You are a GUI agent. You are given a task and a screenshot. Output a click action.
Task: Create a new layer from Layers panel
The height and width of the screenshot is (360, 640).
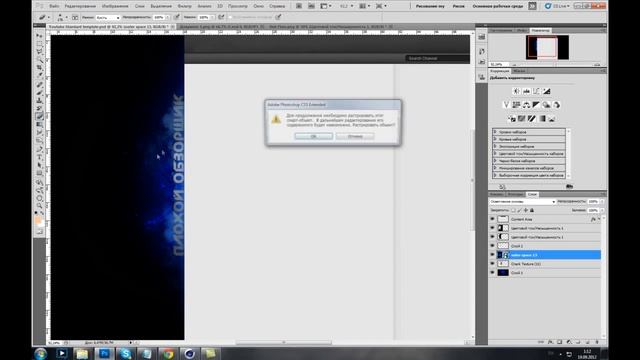587,342
